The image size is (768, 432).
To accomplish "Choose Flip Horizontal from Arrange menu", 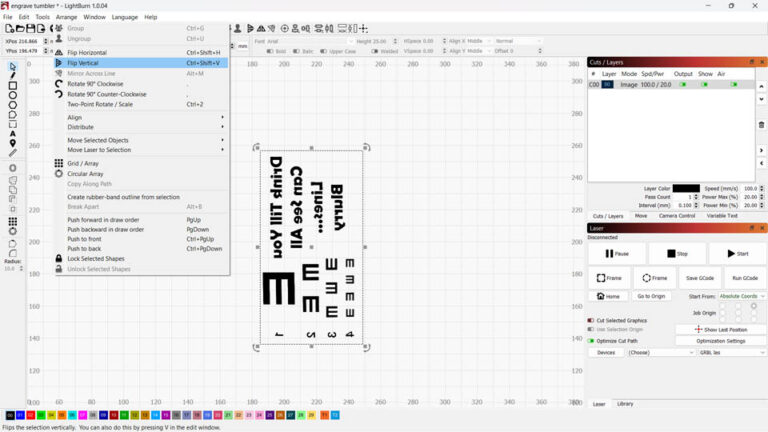I will pyautogui.click(x=87, y=52).
